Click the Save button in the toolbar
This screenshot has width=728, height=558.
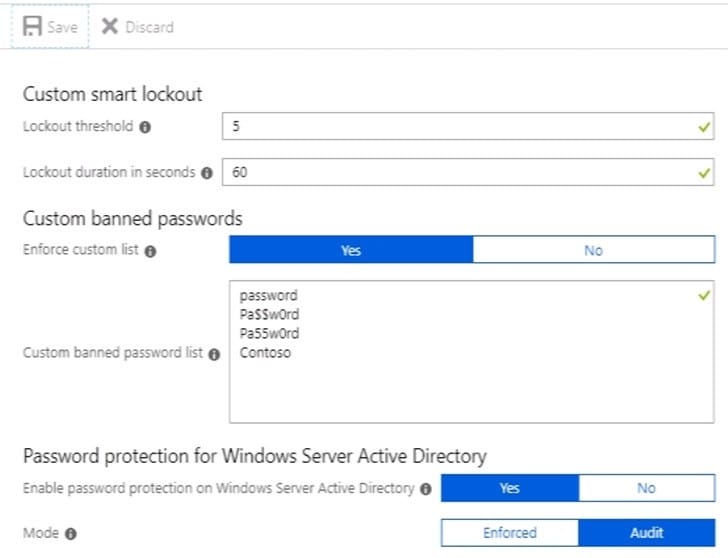[x=50, y=27]
